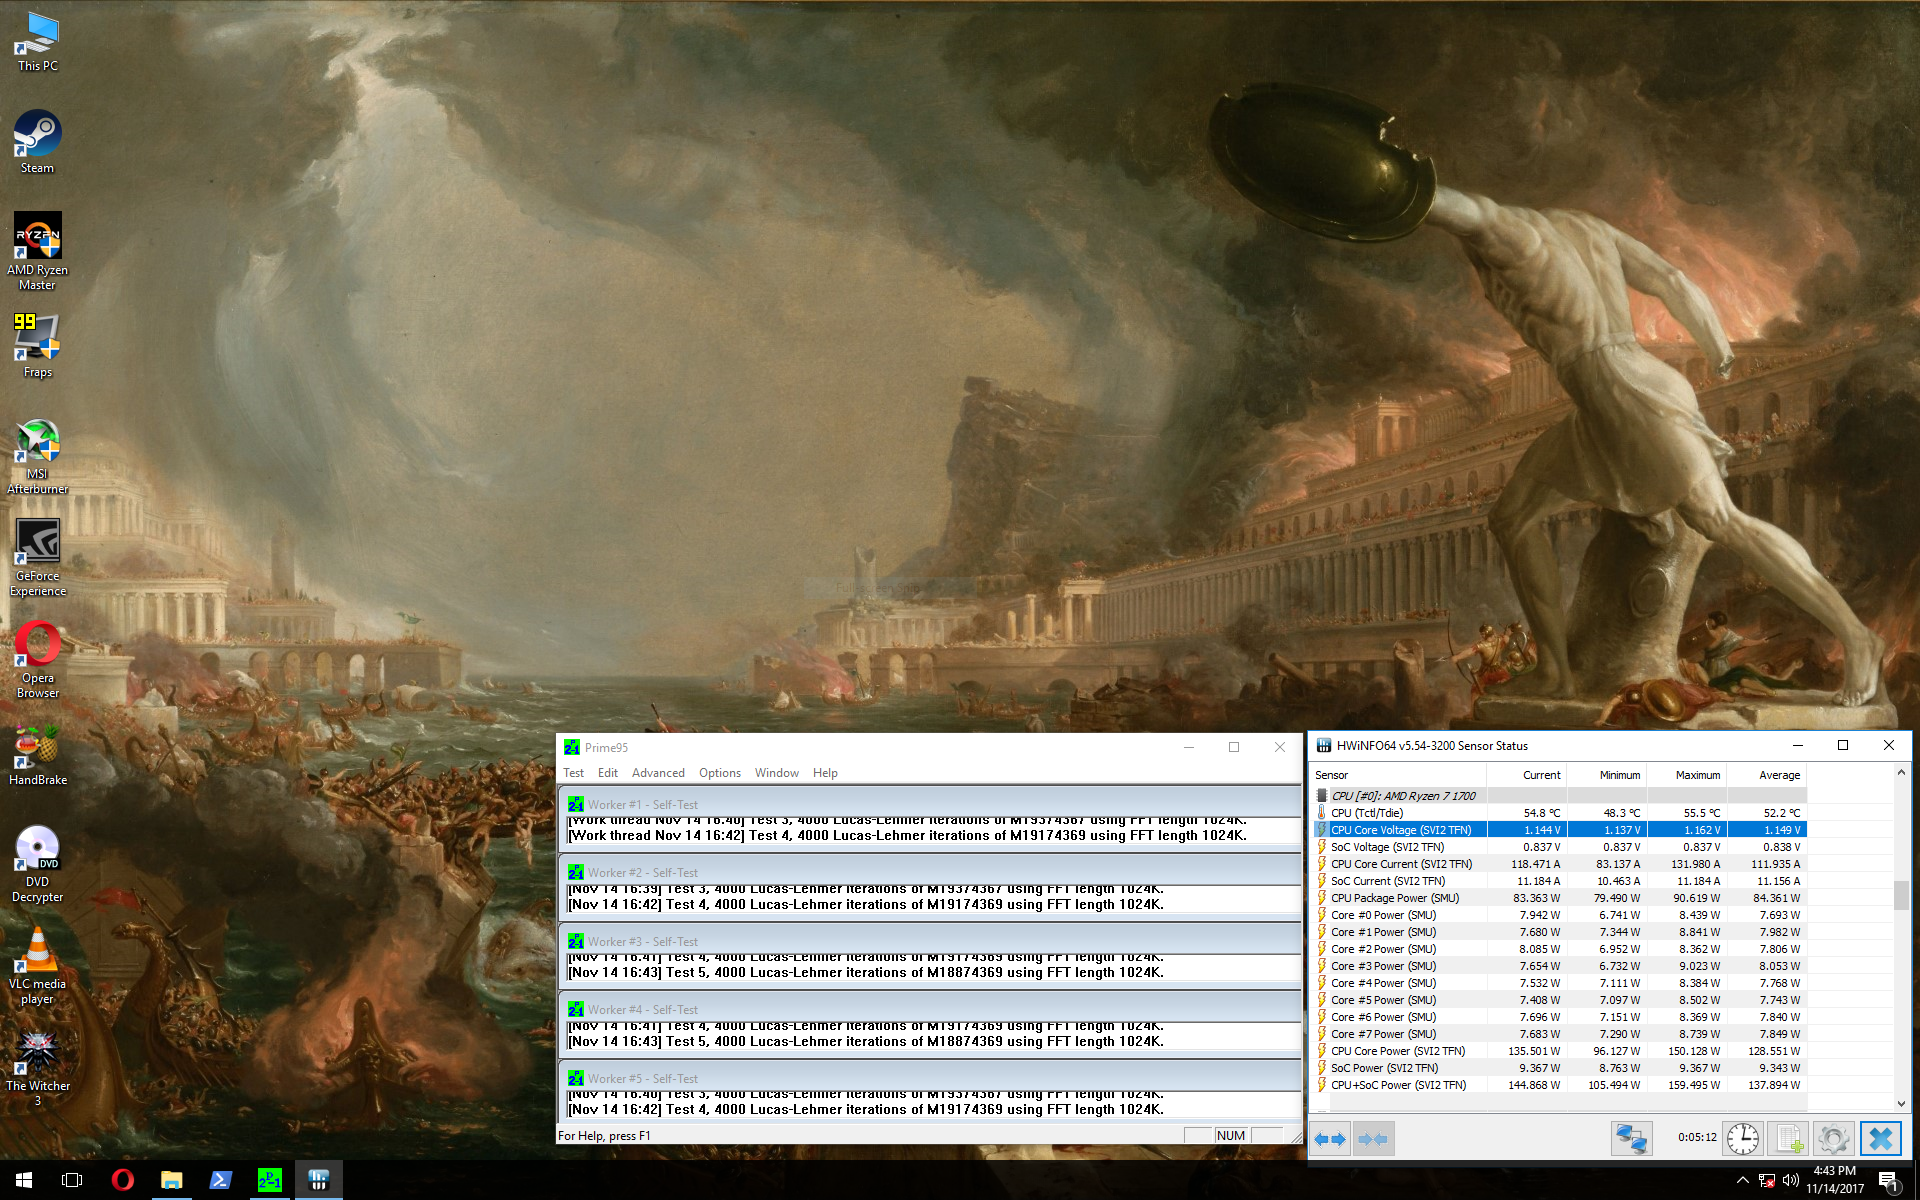Start logging with the sheet-plus icon
The width and height of the screenshot is (1920, 1200).
coord(1789,1139)
